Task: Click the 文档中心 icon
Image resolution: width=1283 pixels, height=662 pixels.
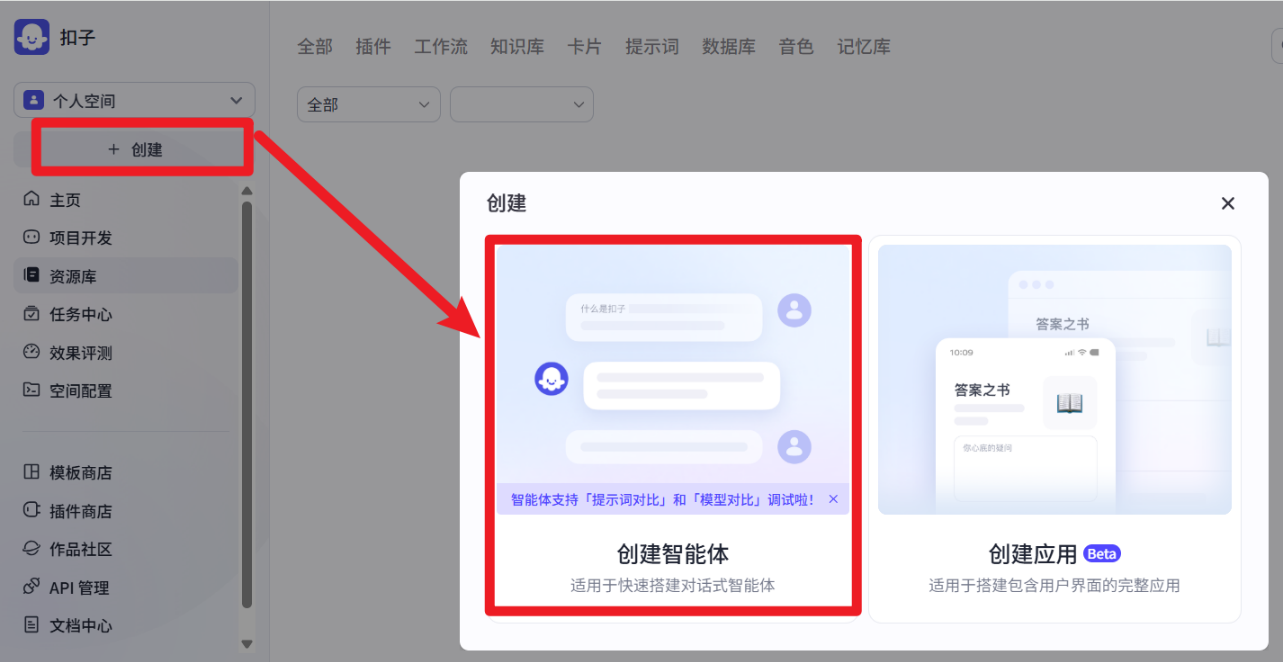Action: 32,625
